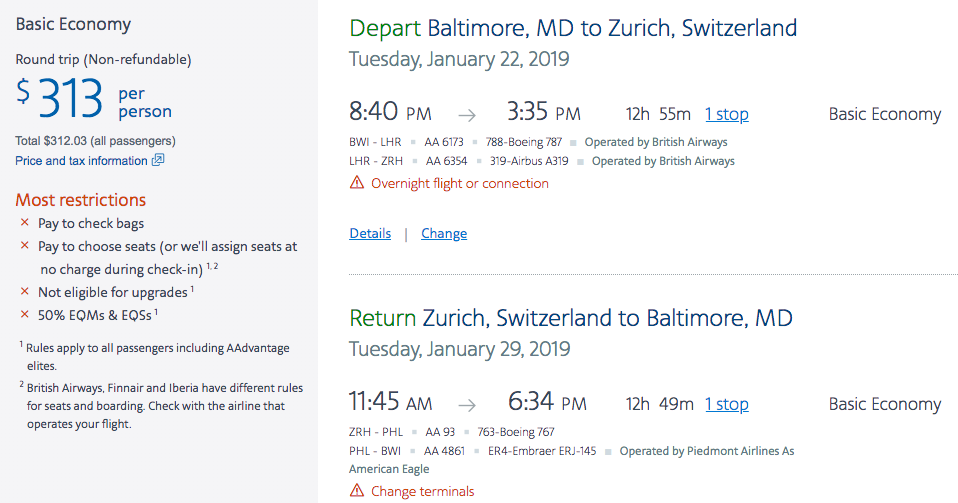Click the Change terminals warning text
Image resolution: width=958 pixels, height=503 pixels.
coord(422,491)
